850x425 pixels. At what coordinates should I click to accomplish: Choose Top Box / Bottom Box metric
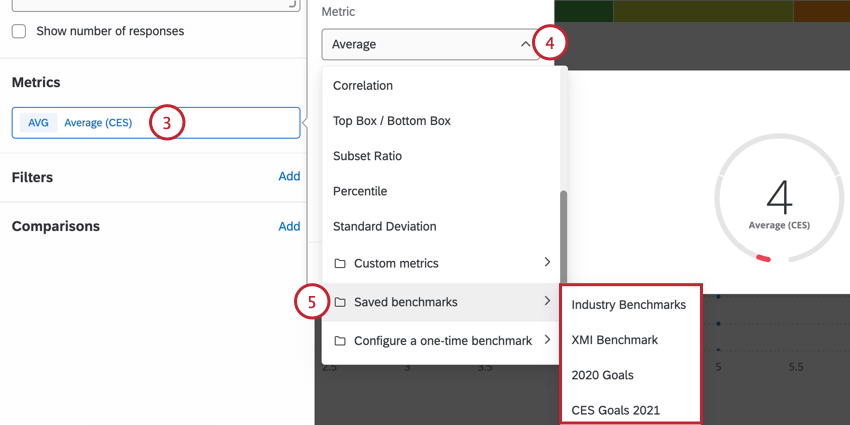(392, 121)
